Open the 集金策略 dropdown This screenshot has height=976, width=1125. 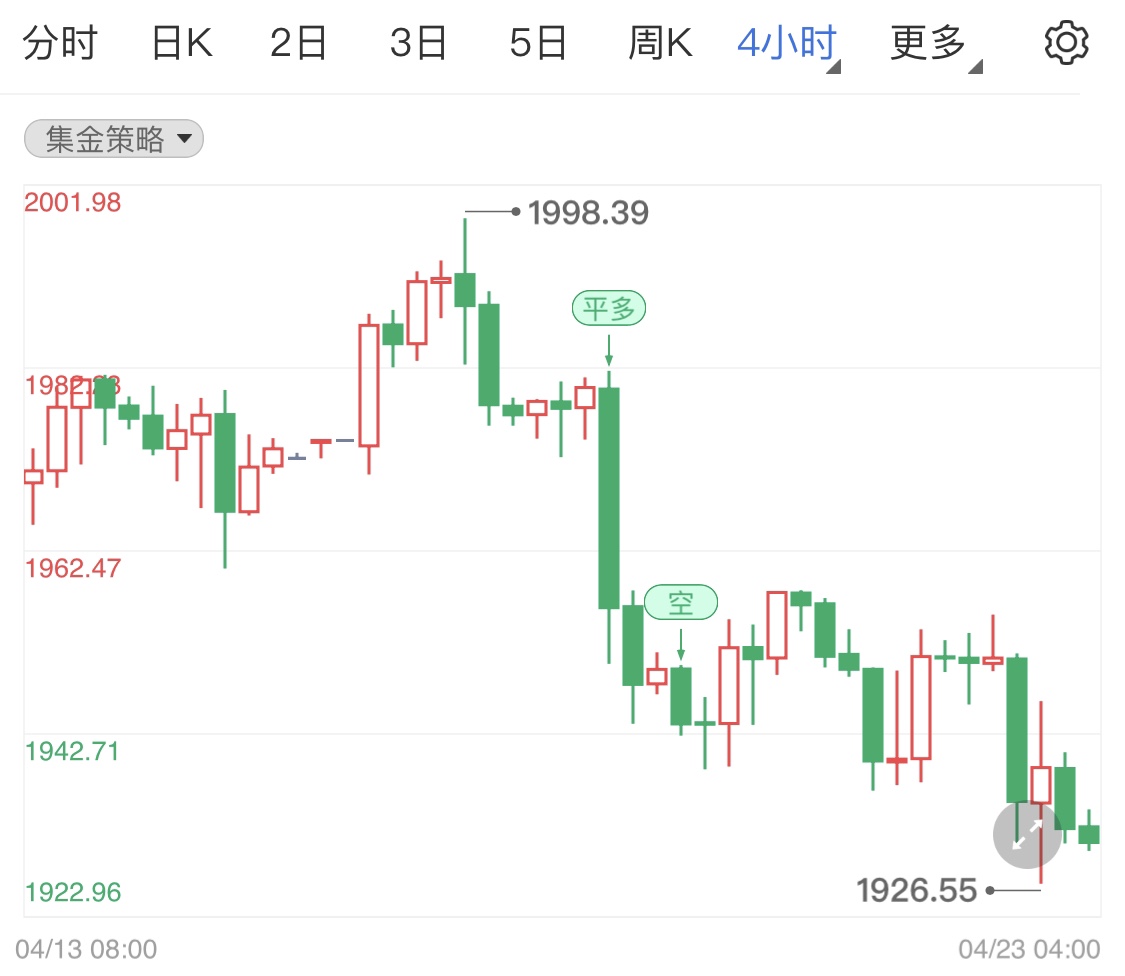click(112, 138)
